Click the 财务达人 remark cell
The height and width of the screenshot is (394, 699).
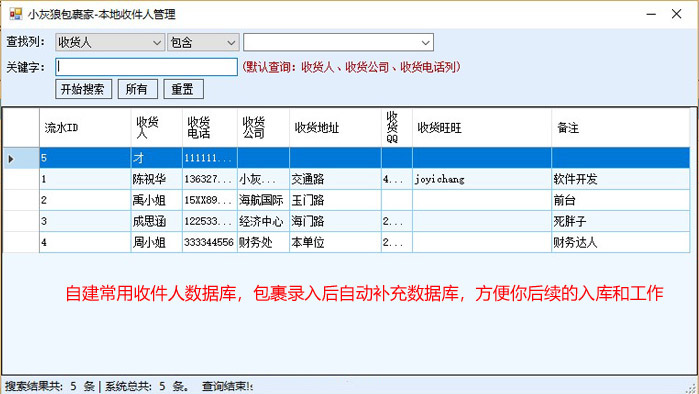[621, 242]
